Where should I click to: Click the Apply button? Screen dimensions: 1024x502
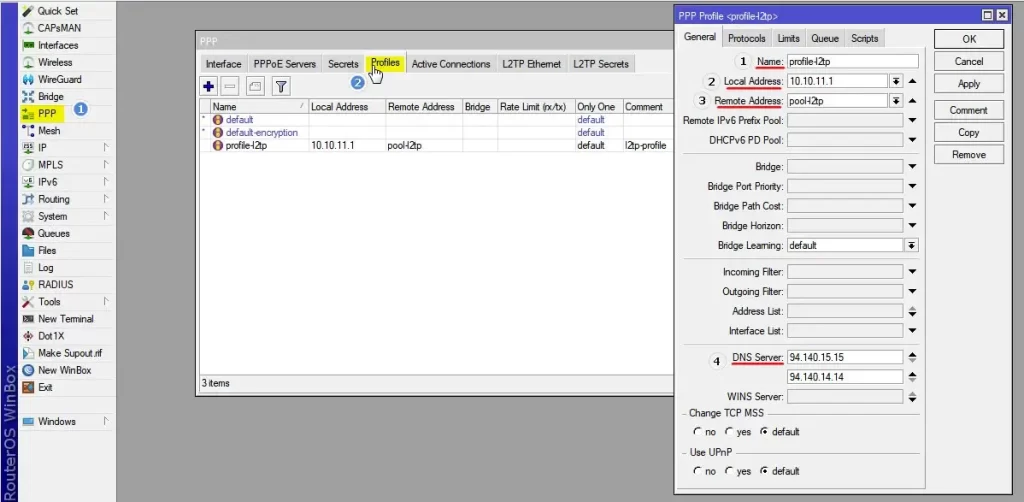pos(969,84)
